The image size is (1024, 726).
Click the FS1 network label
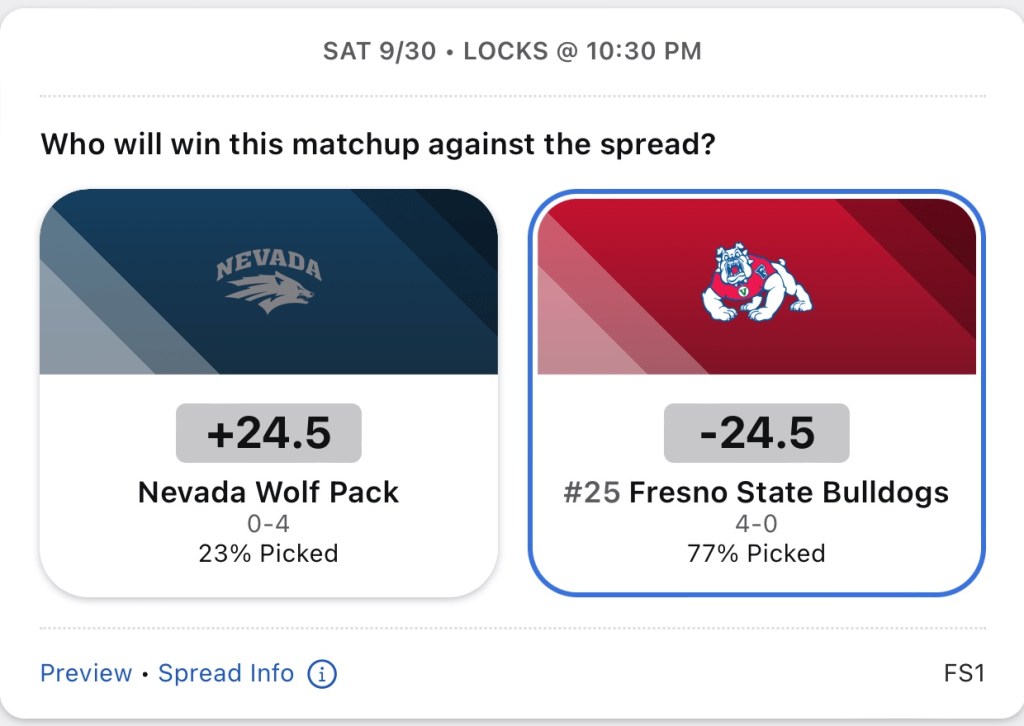click(x=964, y=674)
